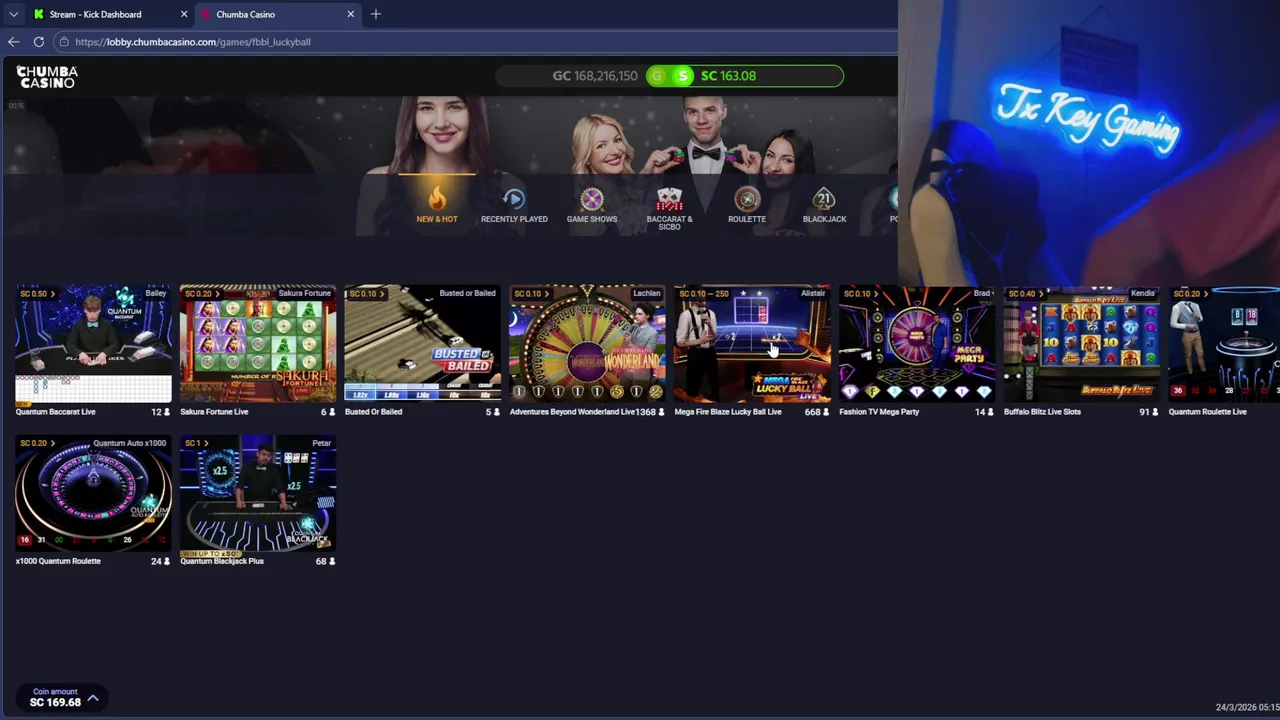Click the SC 163.08 balance display
Image resolution: width=1280 pixels, height=720 pixels.
pos(728,76)
